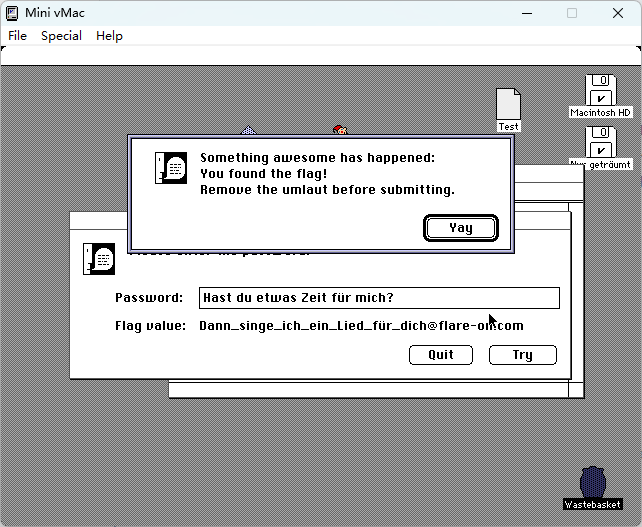Click the Flag value text
Image resolution: width=642 pixels, height=527 pixels.
point(361,326)
